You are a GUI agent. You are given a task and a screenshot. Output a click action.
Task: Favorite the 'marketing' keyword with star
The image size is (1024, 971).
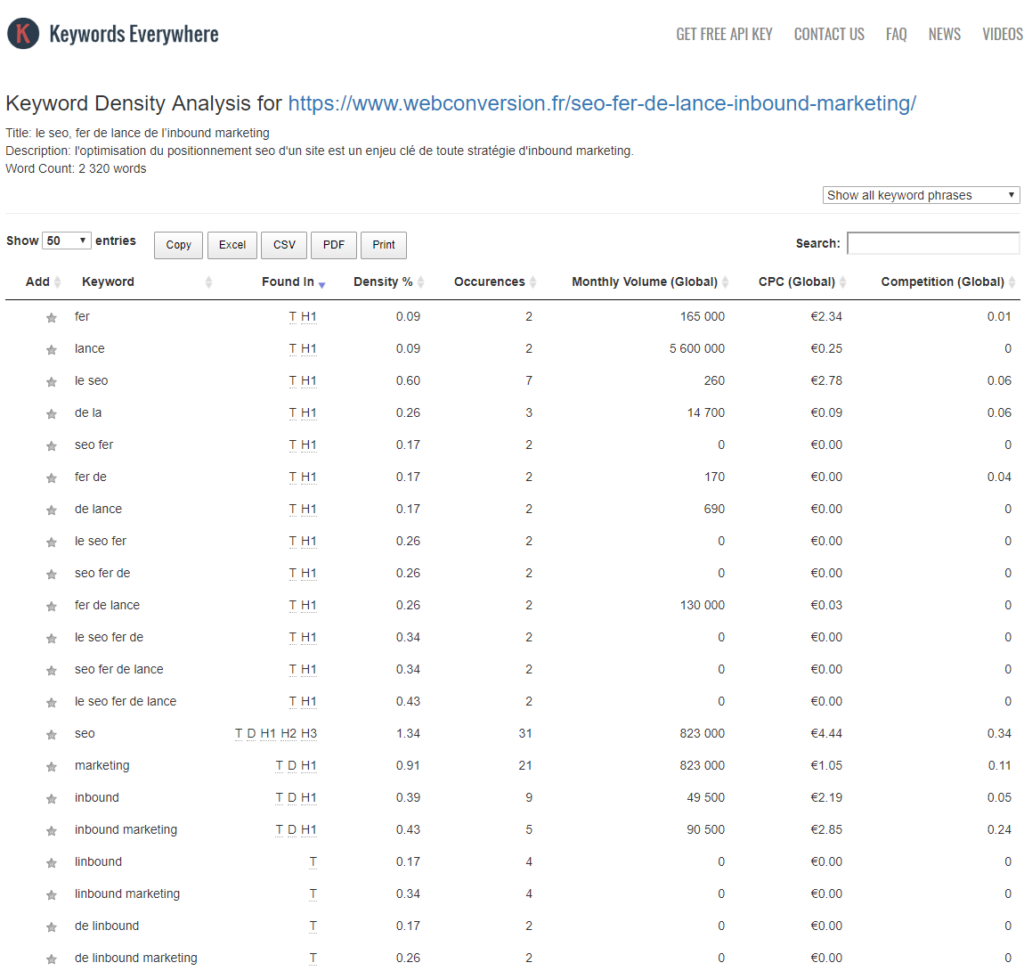point(51,767)
